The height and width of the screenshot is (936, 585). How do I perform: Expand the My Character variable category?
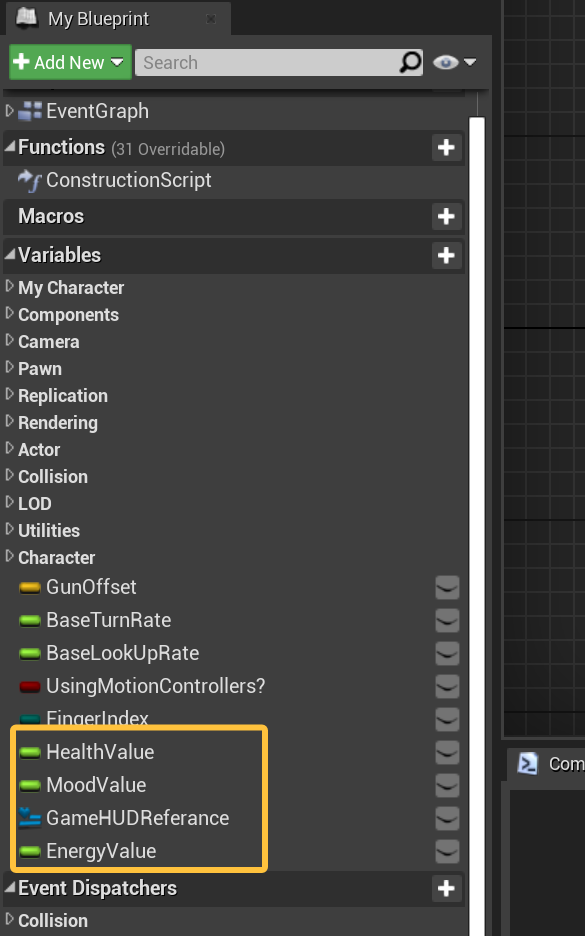coord(9,287)
